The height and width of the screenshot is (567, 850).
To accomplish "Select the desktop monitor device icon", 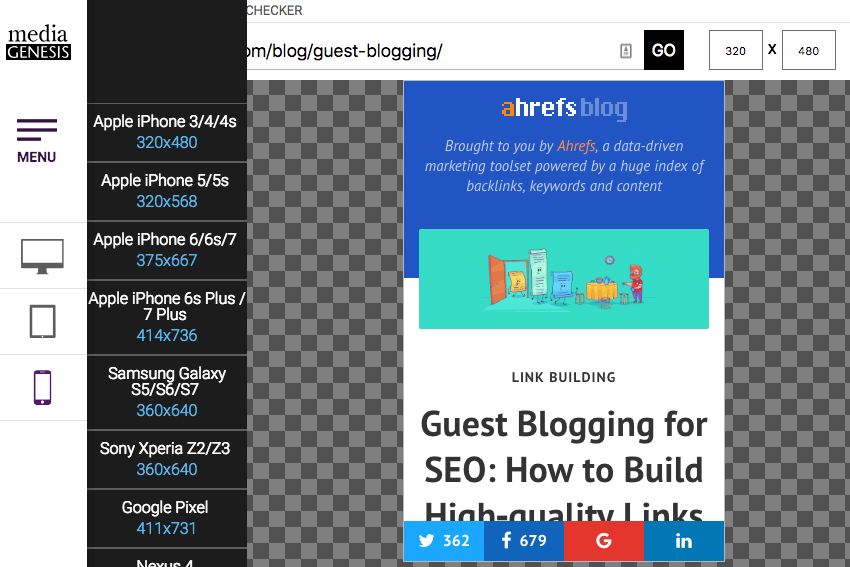I will click(42, 256).
